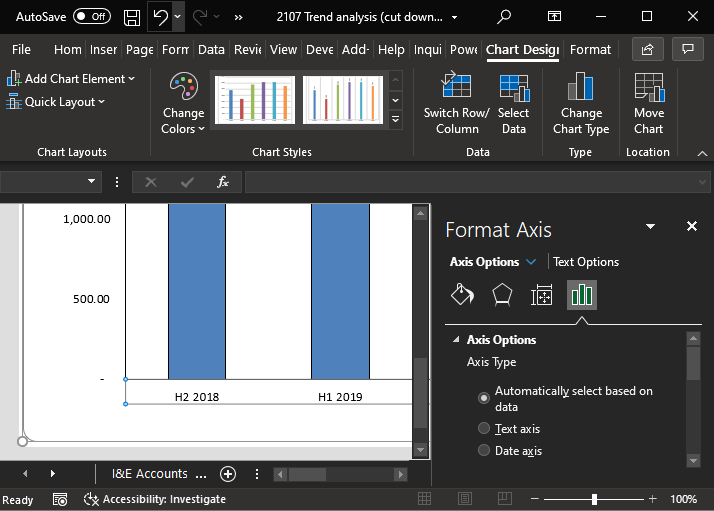Select the Text axis radio button
This screenshot has height=511, width=714.
484,429
